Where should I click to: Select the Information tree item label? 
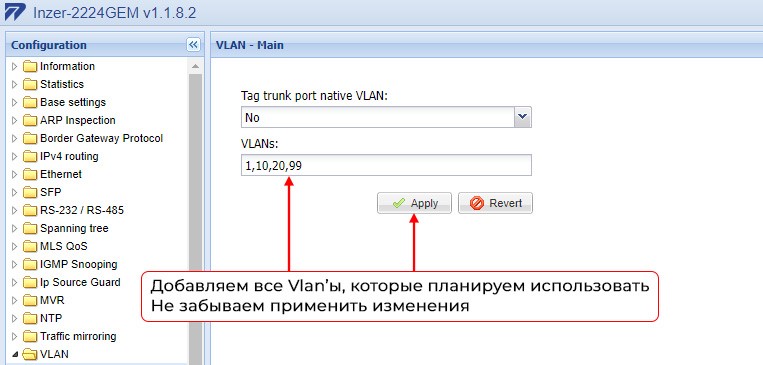[x=67, y=66]
